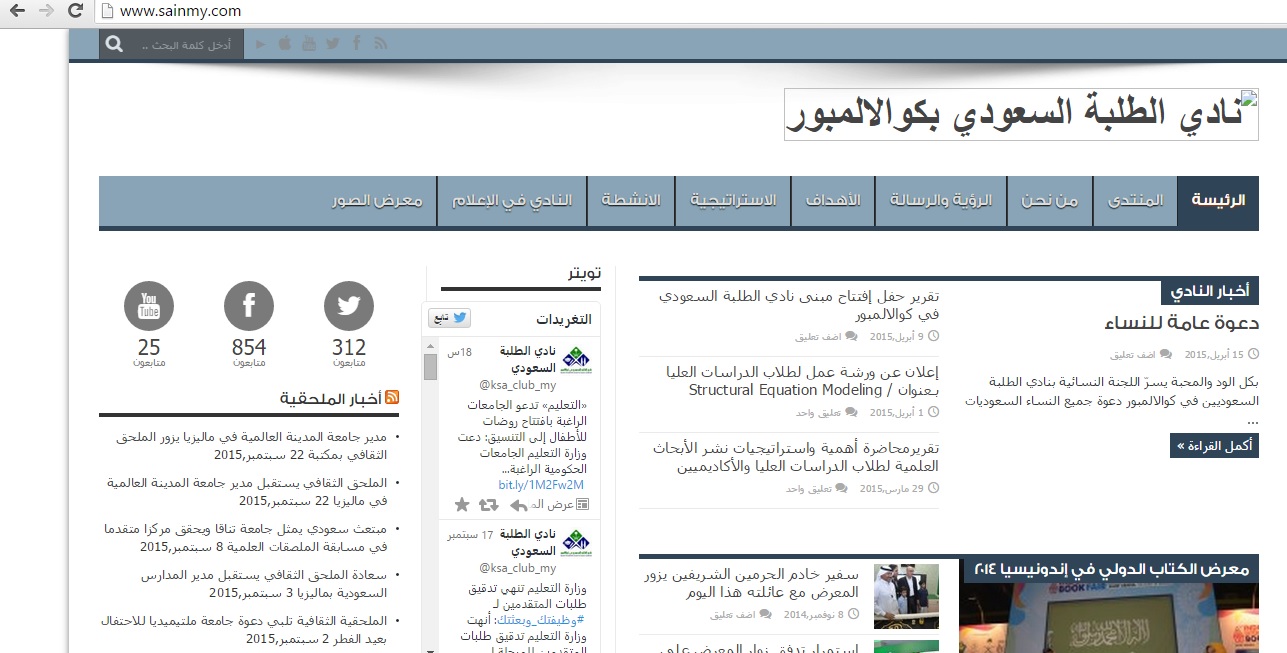Retweet the first tweet in the widget
Viewport: 1287px width, 653px height.
tap(488, 505)
